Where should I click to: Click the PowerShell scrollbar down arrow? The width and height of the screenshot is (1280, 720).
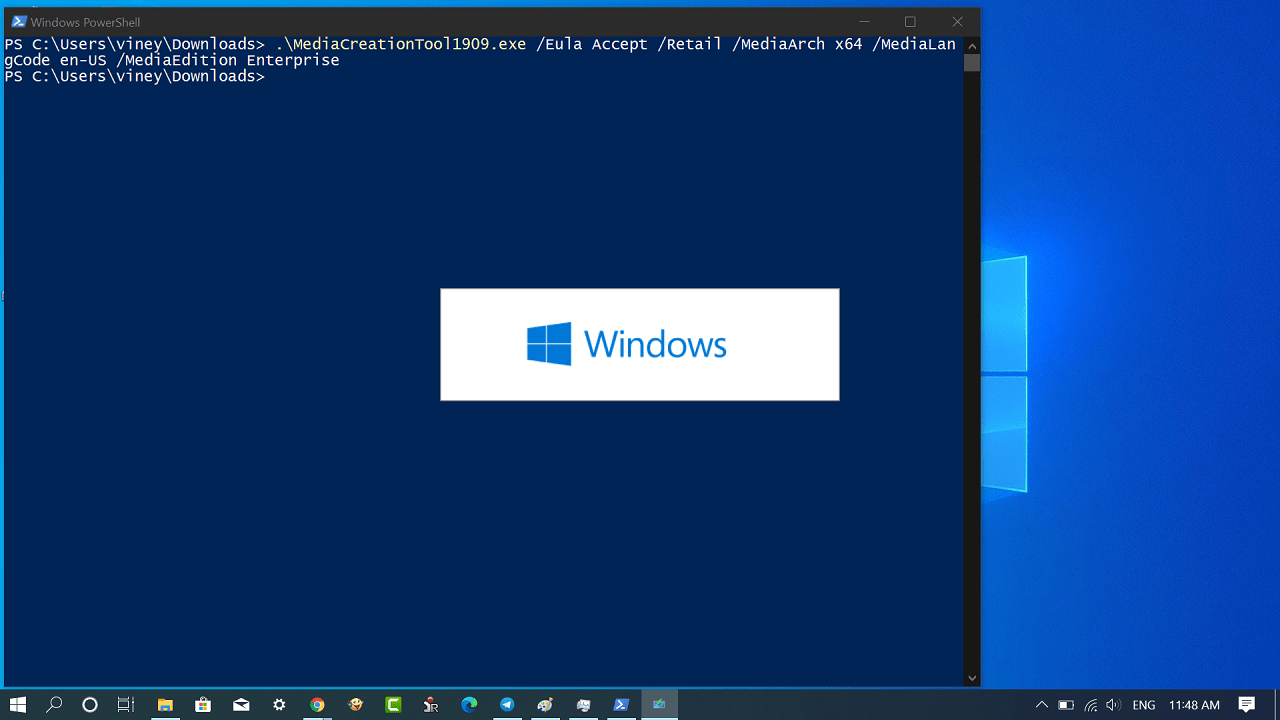(972, 678)
